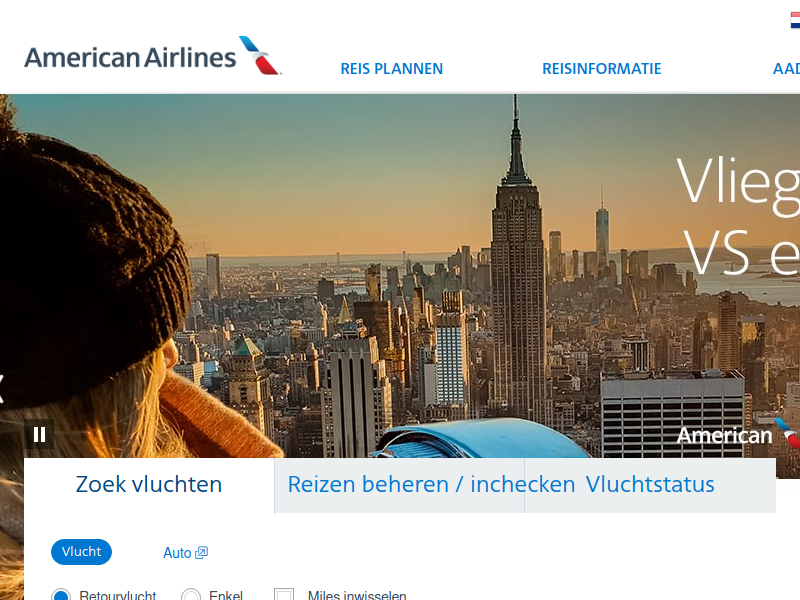Click the Vlieg hero headline text

tap(738, 184)
